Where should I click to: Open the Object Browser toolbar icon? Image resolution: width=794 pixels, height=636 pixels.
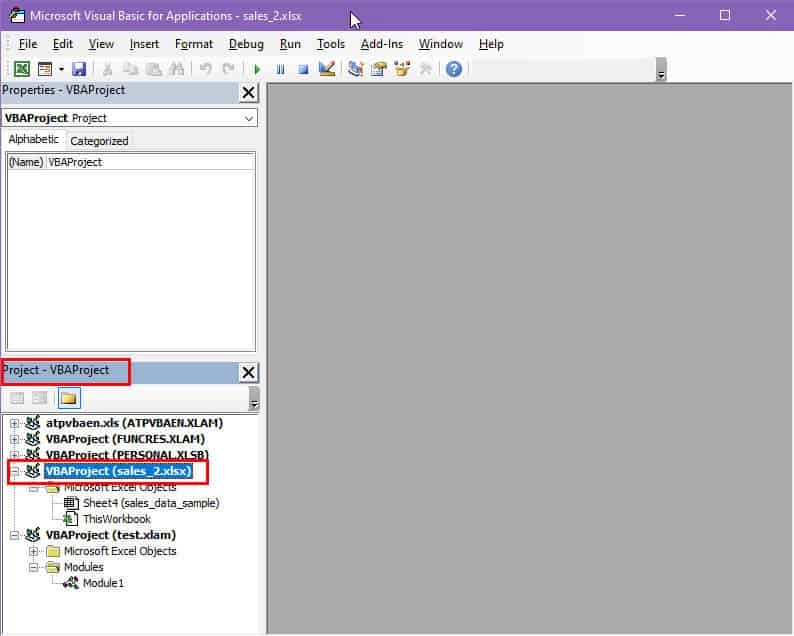click(402, 69)
